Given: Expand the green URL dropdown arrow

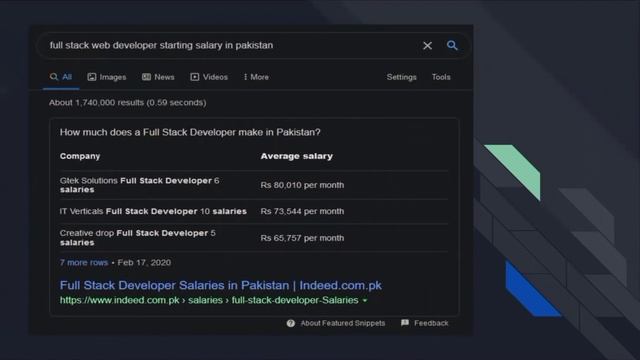Looking at the screenshot, I should coord(365,301).
